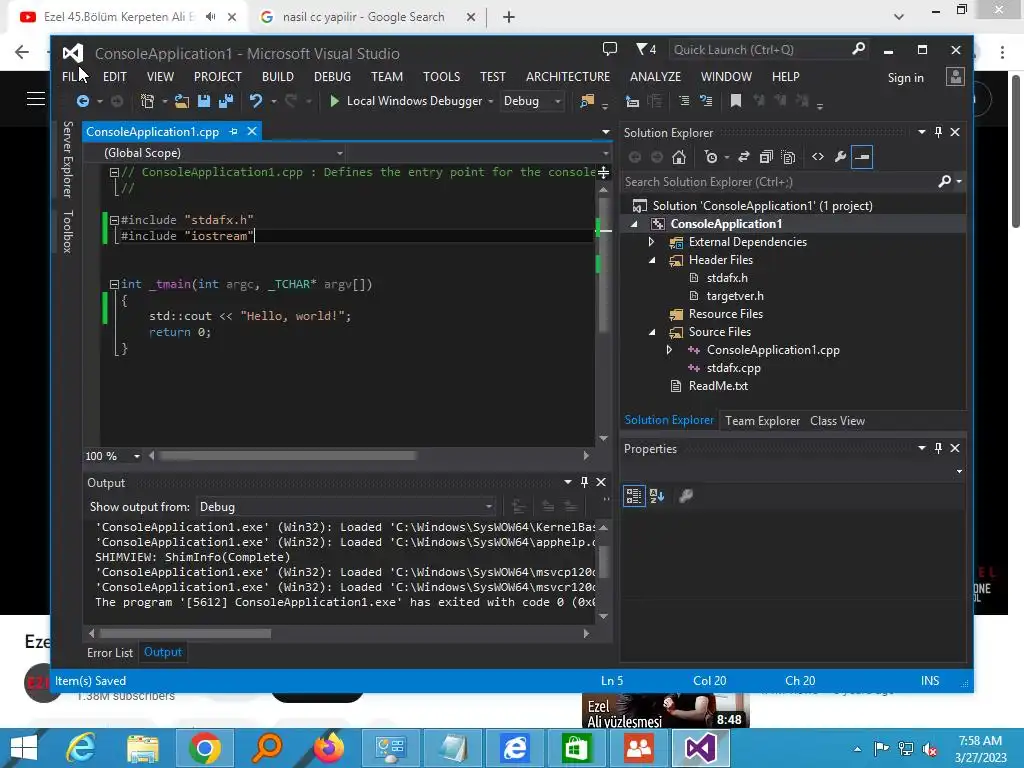1024x768 pixels.
Task: Pin the ConsoleApplication1.cpp tab
Action: [x=233, y=132]
